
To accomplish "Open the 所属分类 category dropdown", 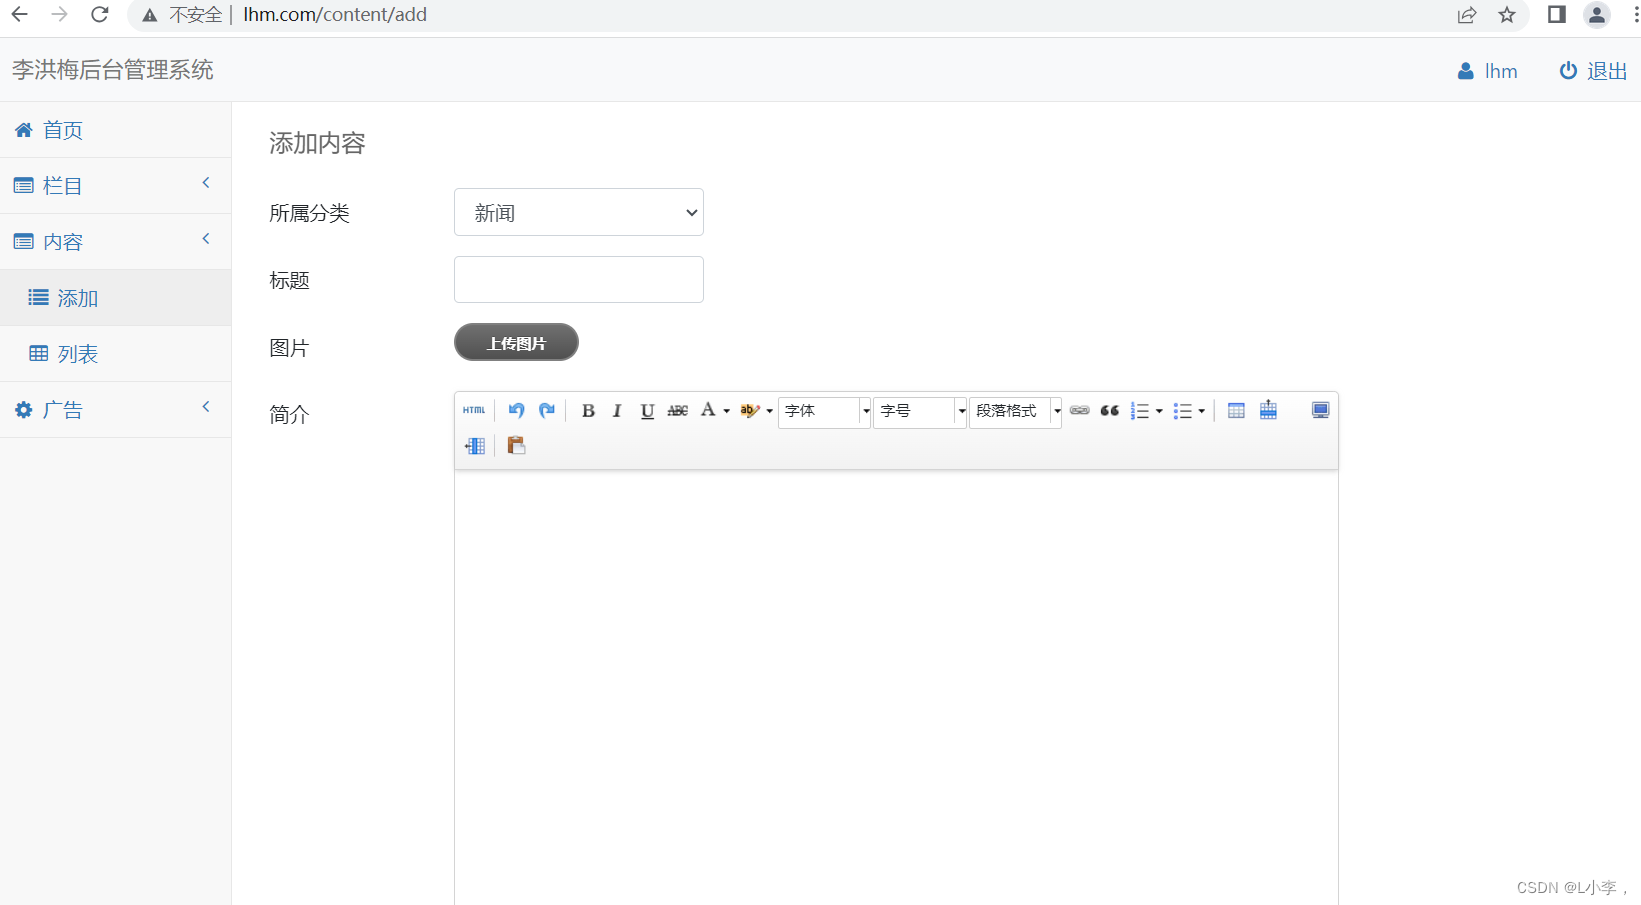I will click(x=578, y=212).
